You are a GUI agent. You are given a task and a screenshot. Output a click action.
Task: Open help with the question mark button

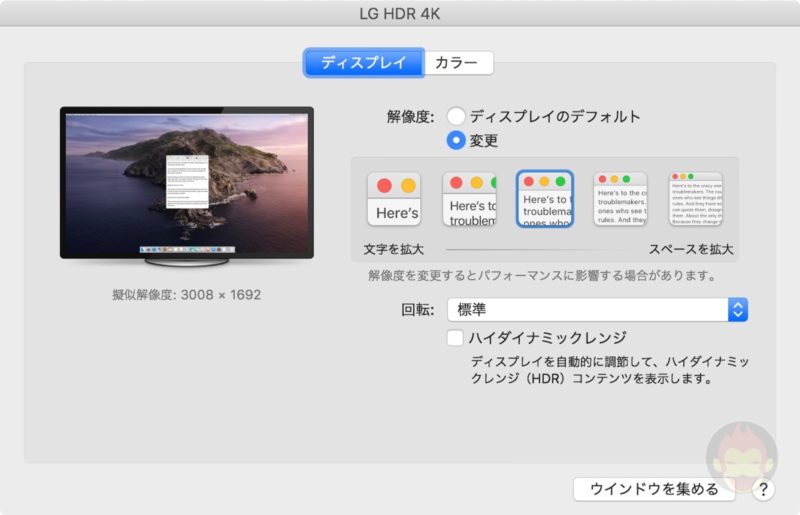pyautogui.click(x=763, y=490)
